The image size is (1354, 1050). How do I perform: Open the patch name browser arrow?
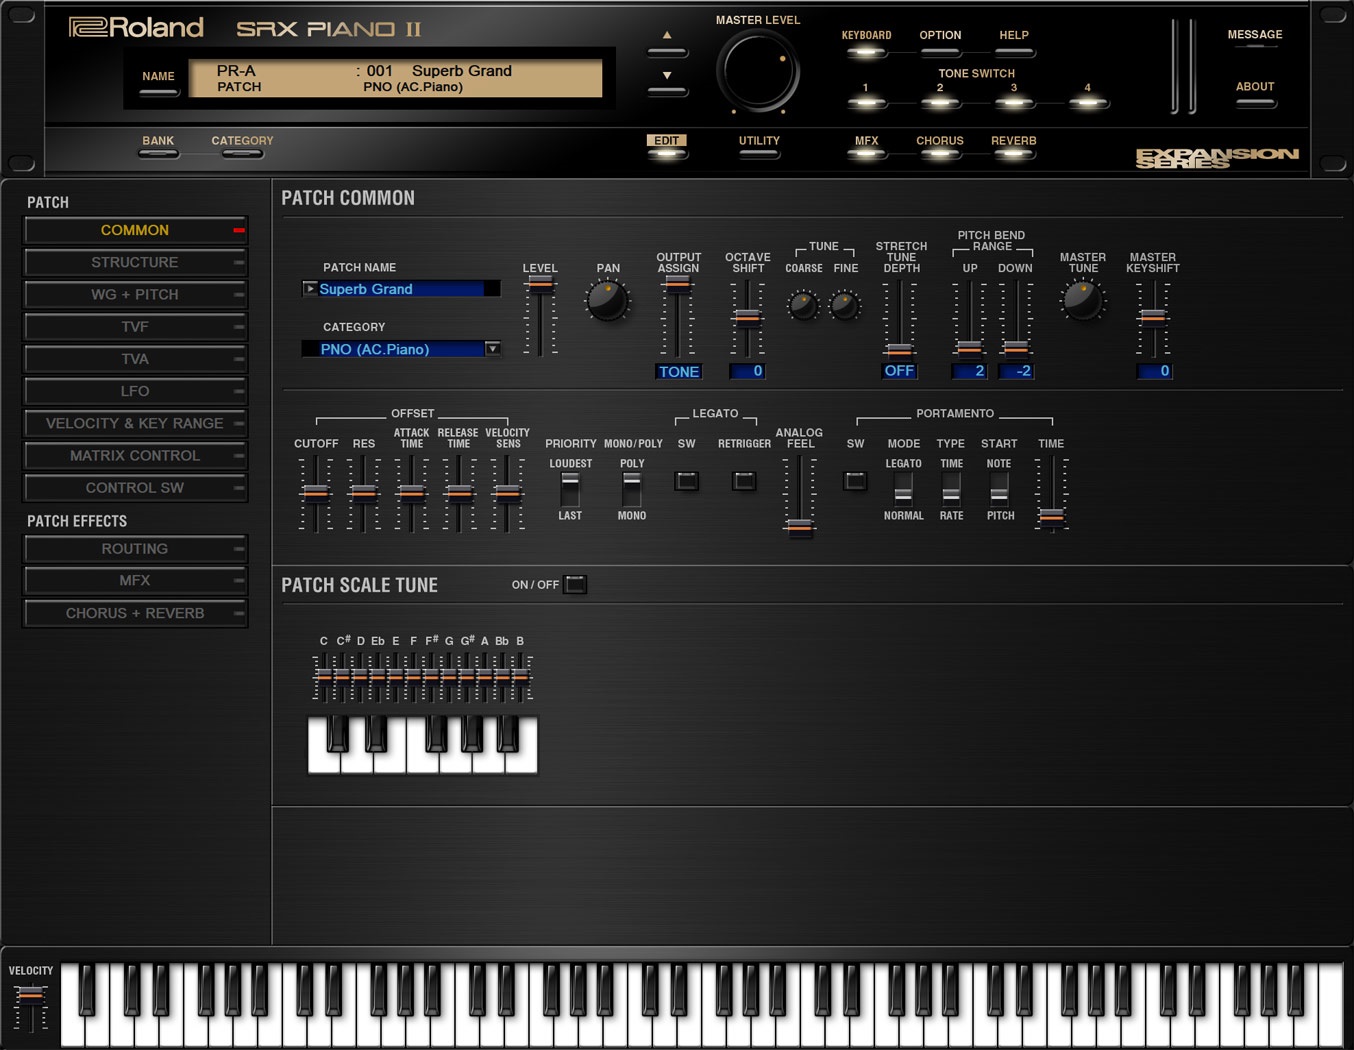coord(310,288)
